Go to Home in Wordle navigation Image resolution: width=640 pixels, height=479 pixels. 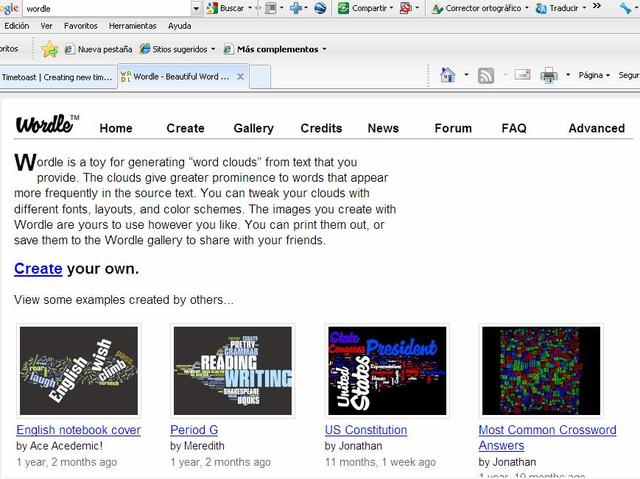(x=116, y=128)
